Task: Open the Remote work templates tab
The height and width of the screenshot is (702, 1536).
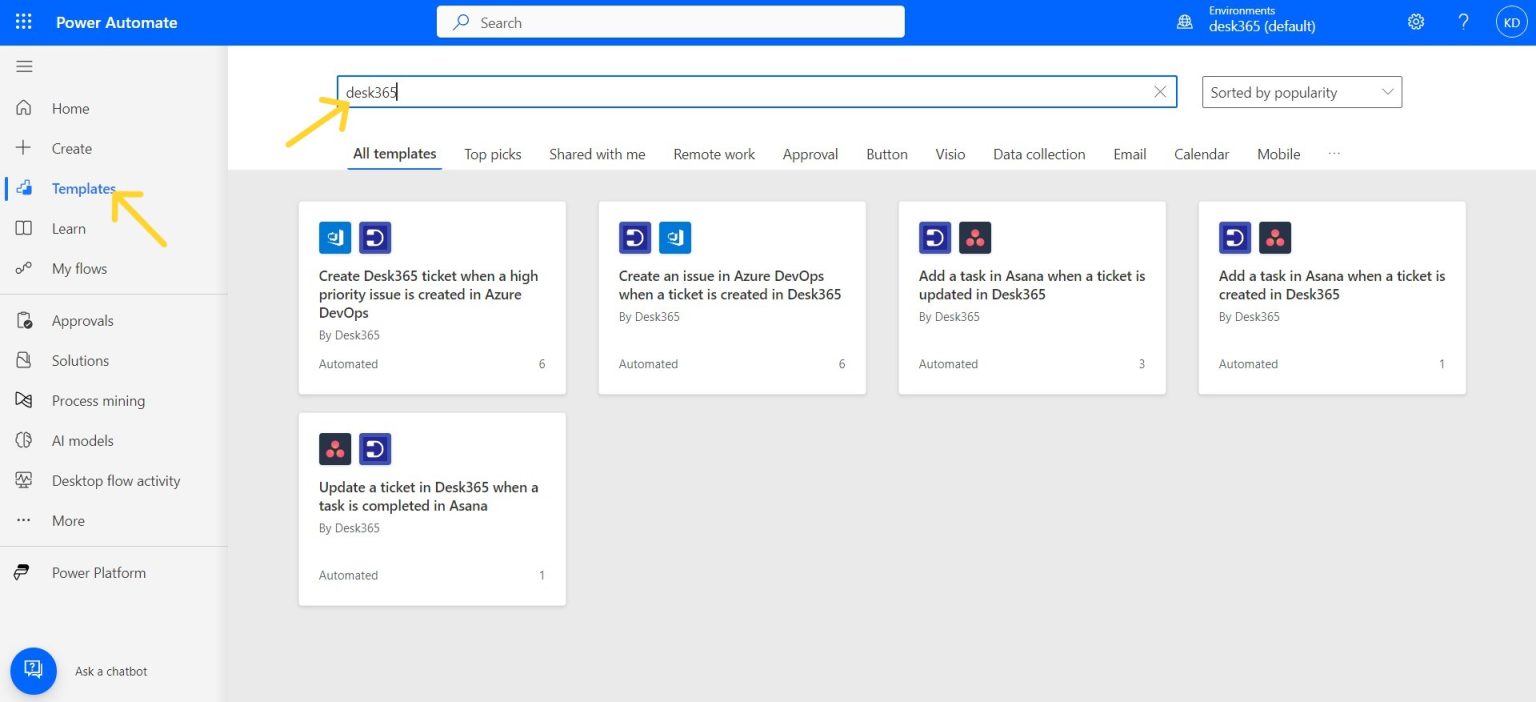Action: point(713,154)
